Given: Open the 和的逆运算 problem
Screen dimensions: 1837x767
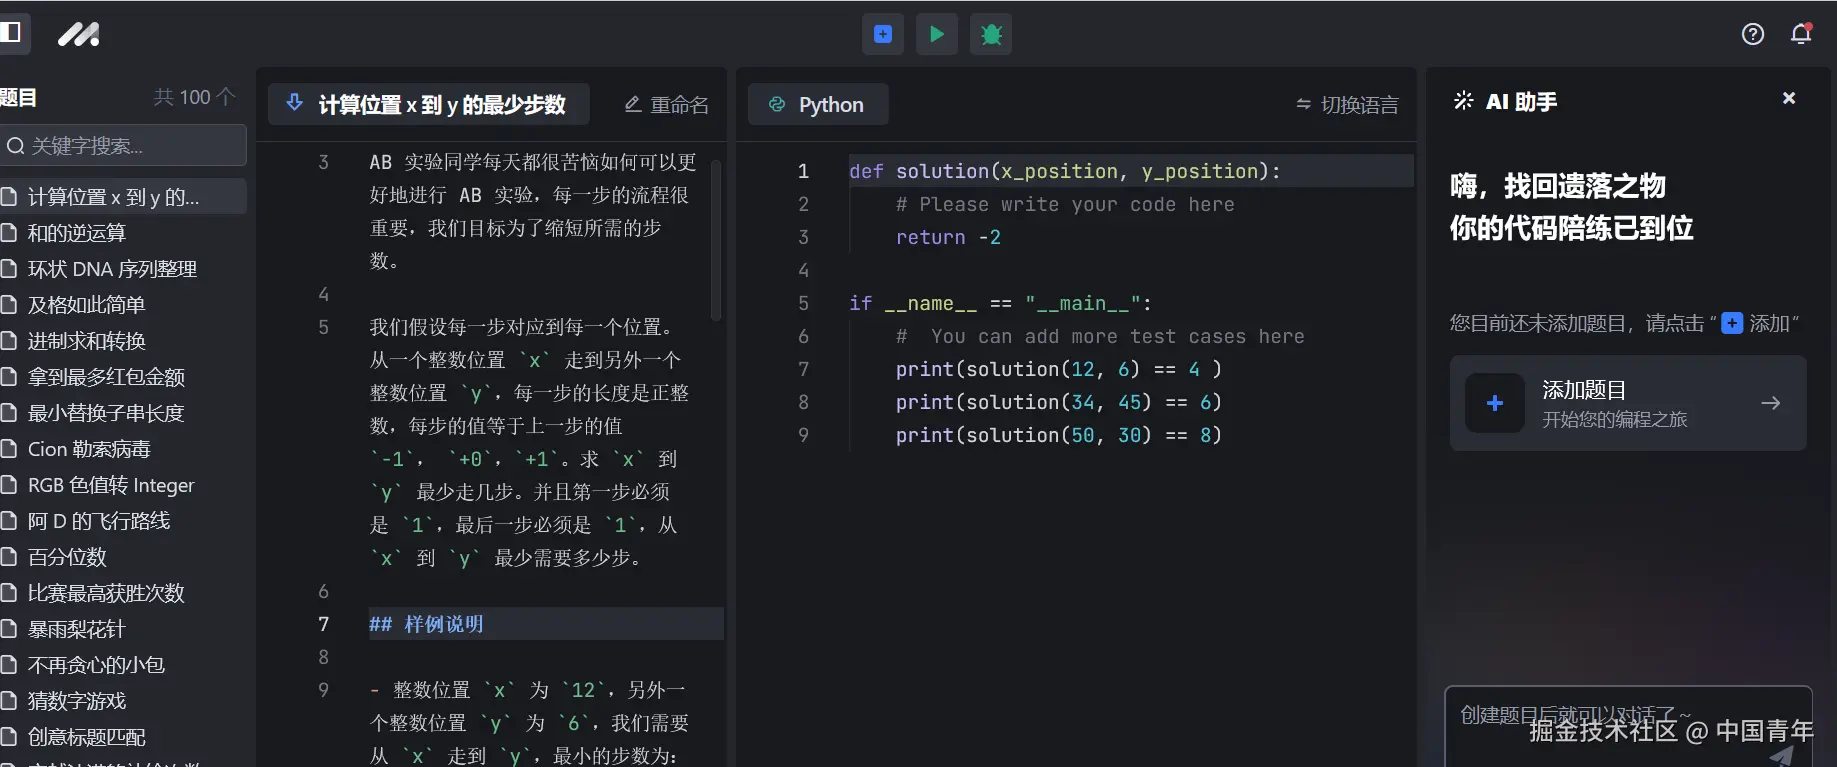Looking at the screenshot, I should pos(77,233).
